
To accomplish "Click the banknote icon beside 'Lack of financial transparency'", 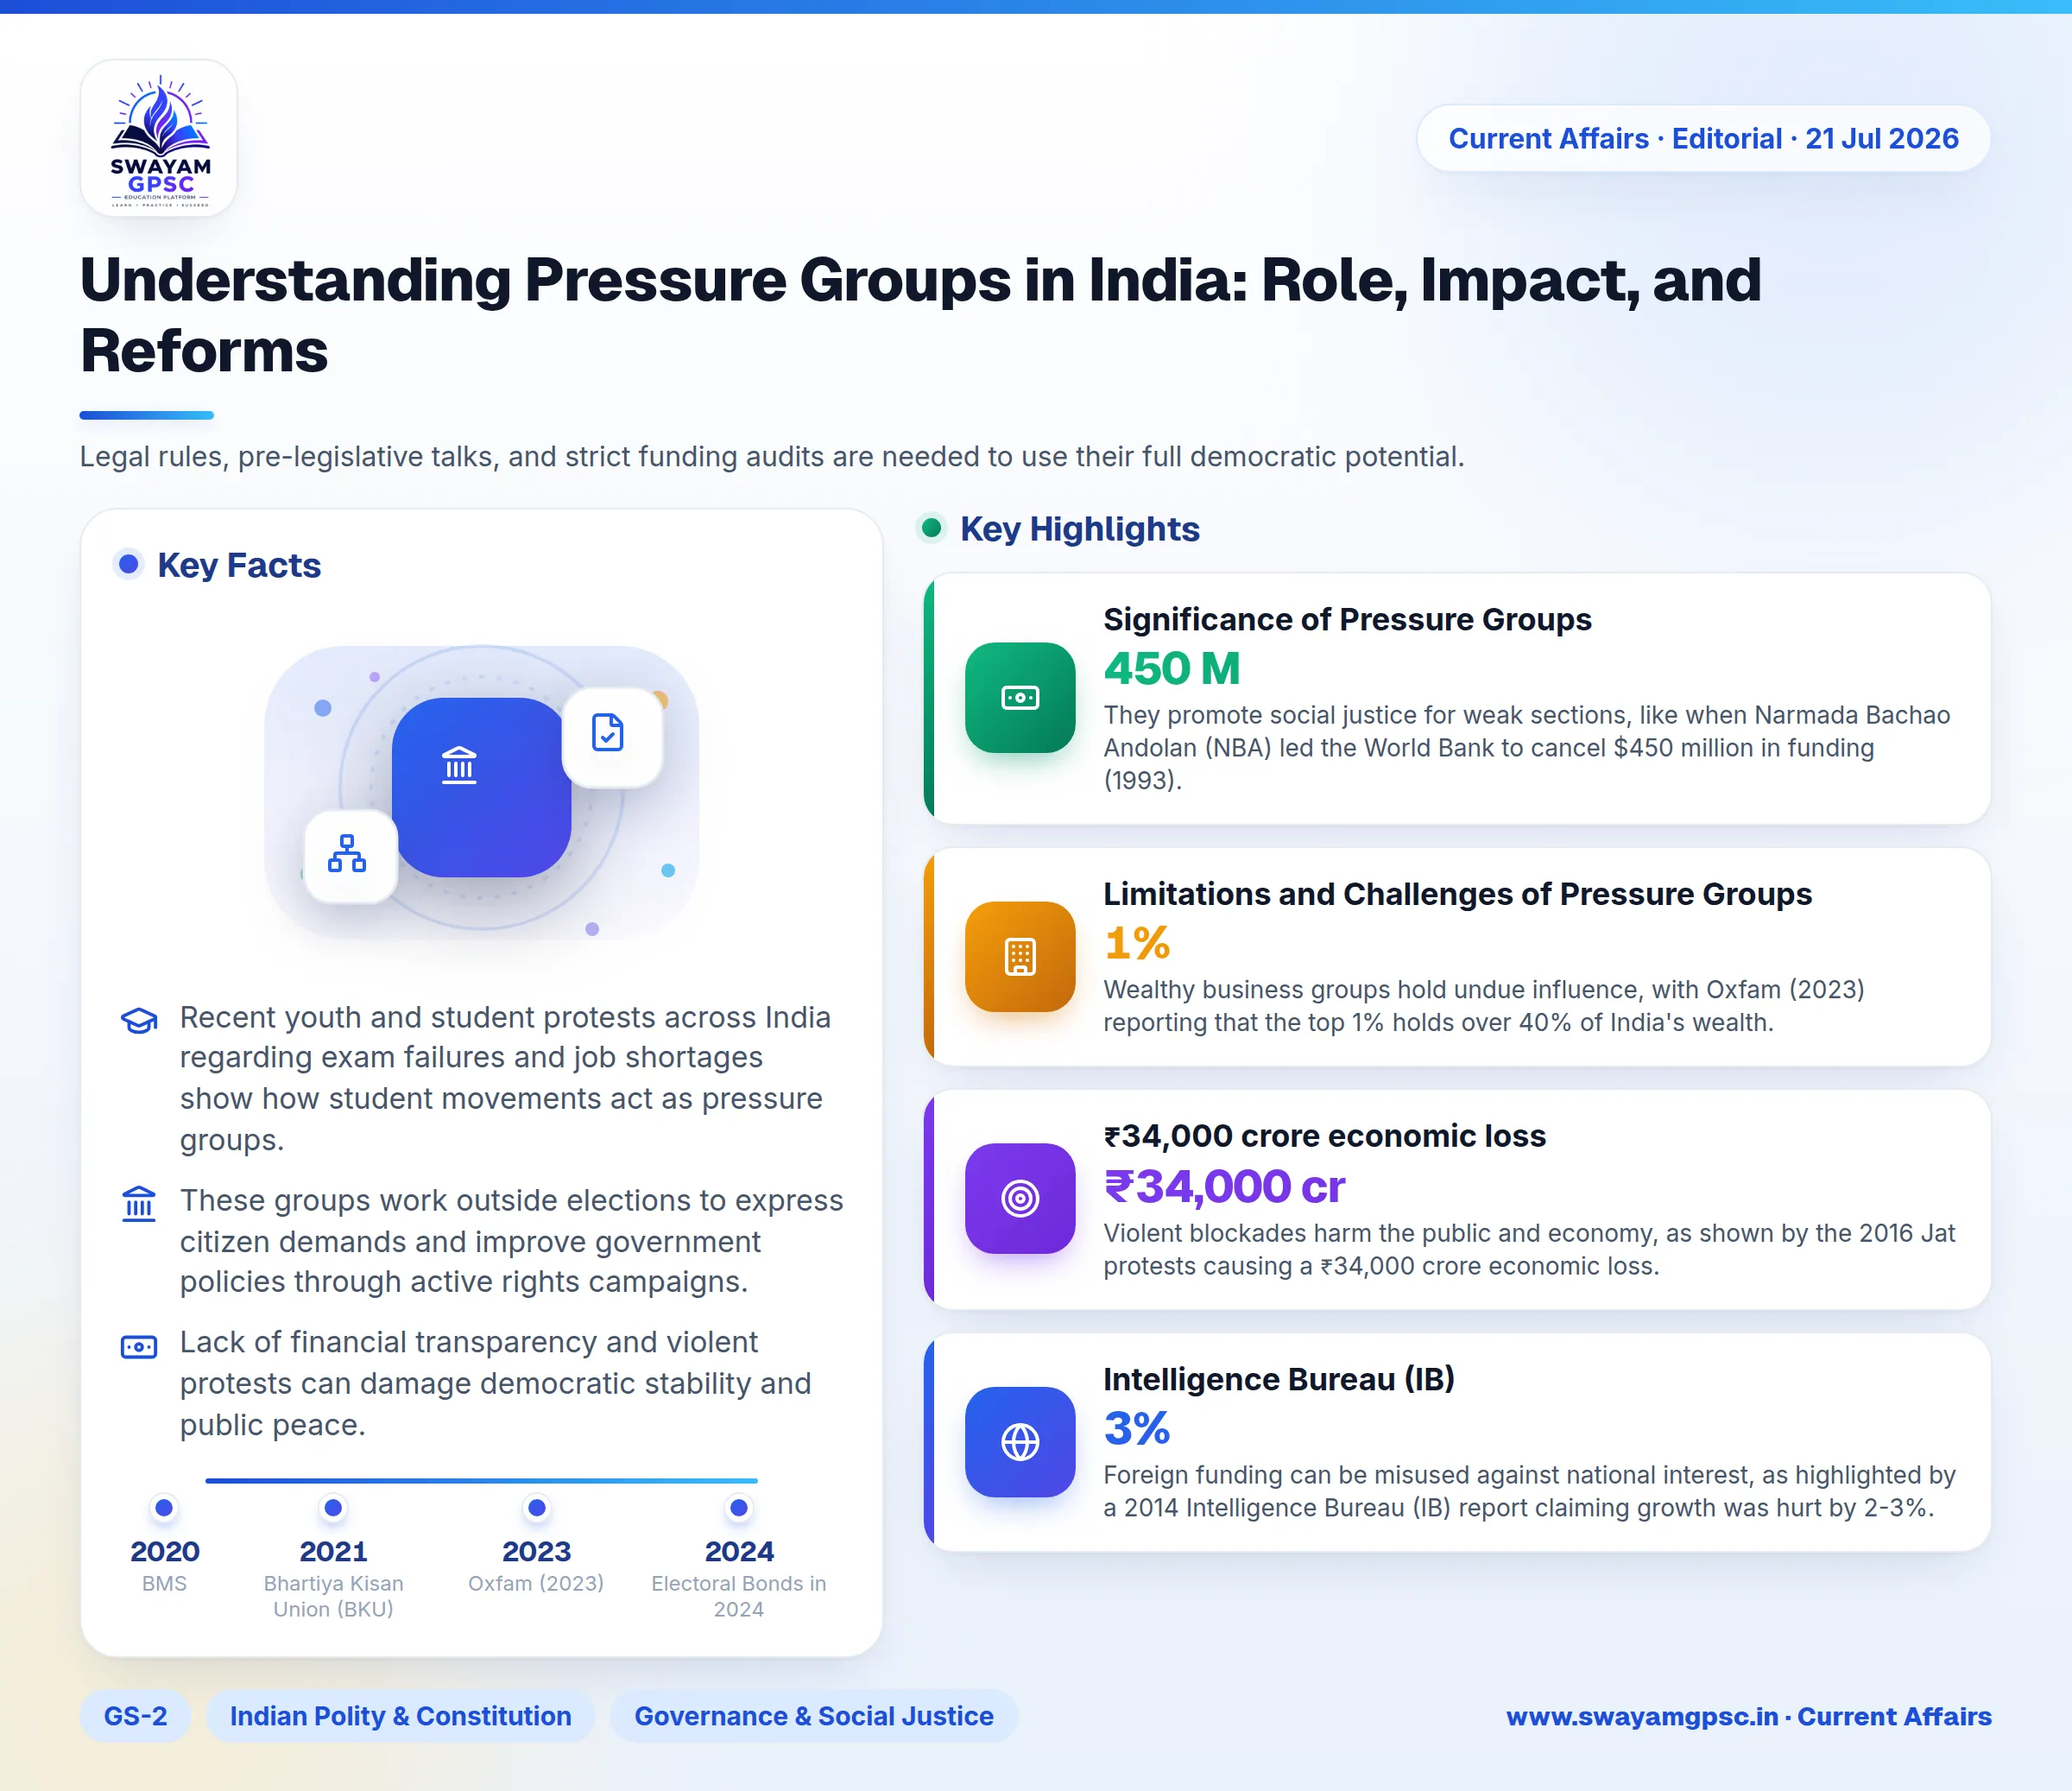I will pos(139,1346).
